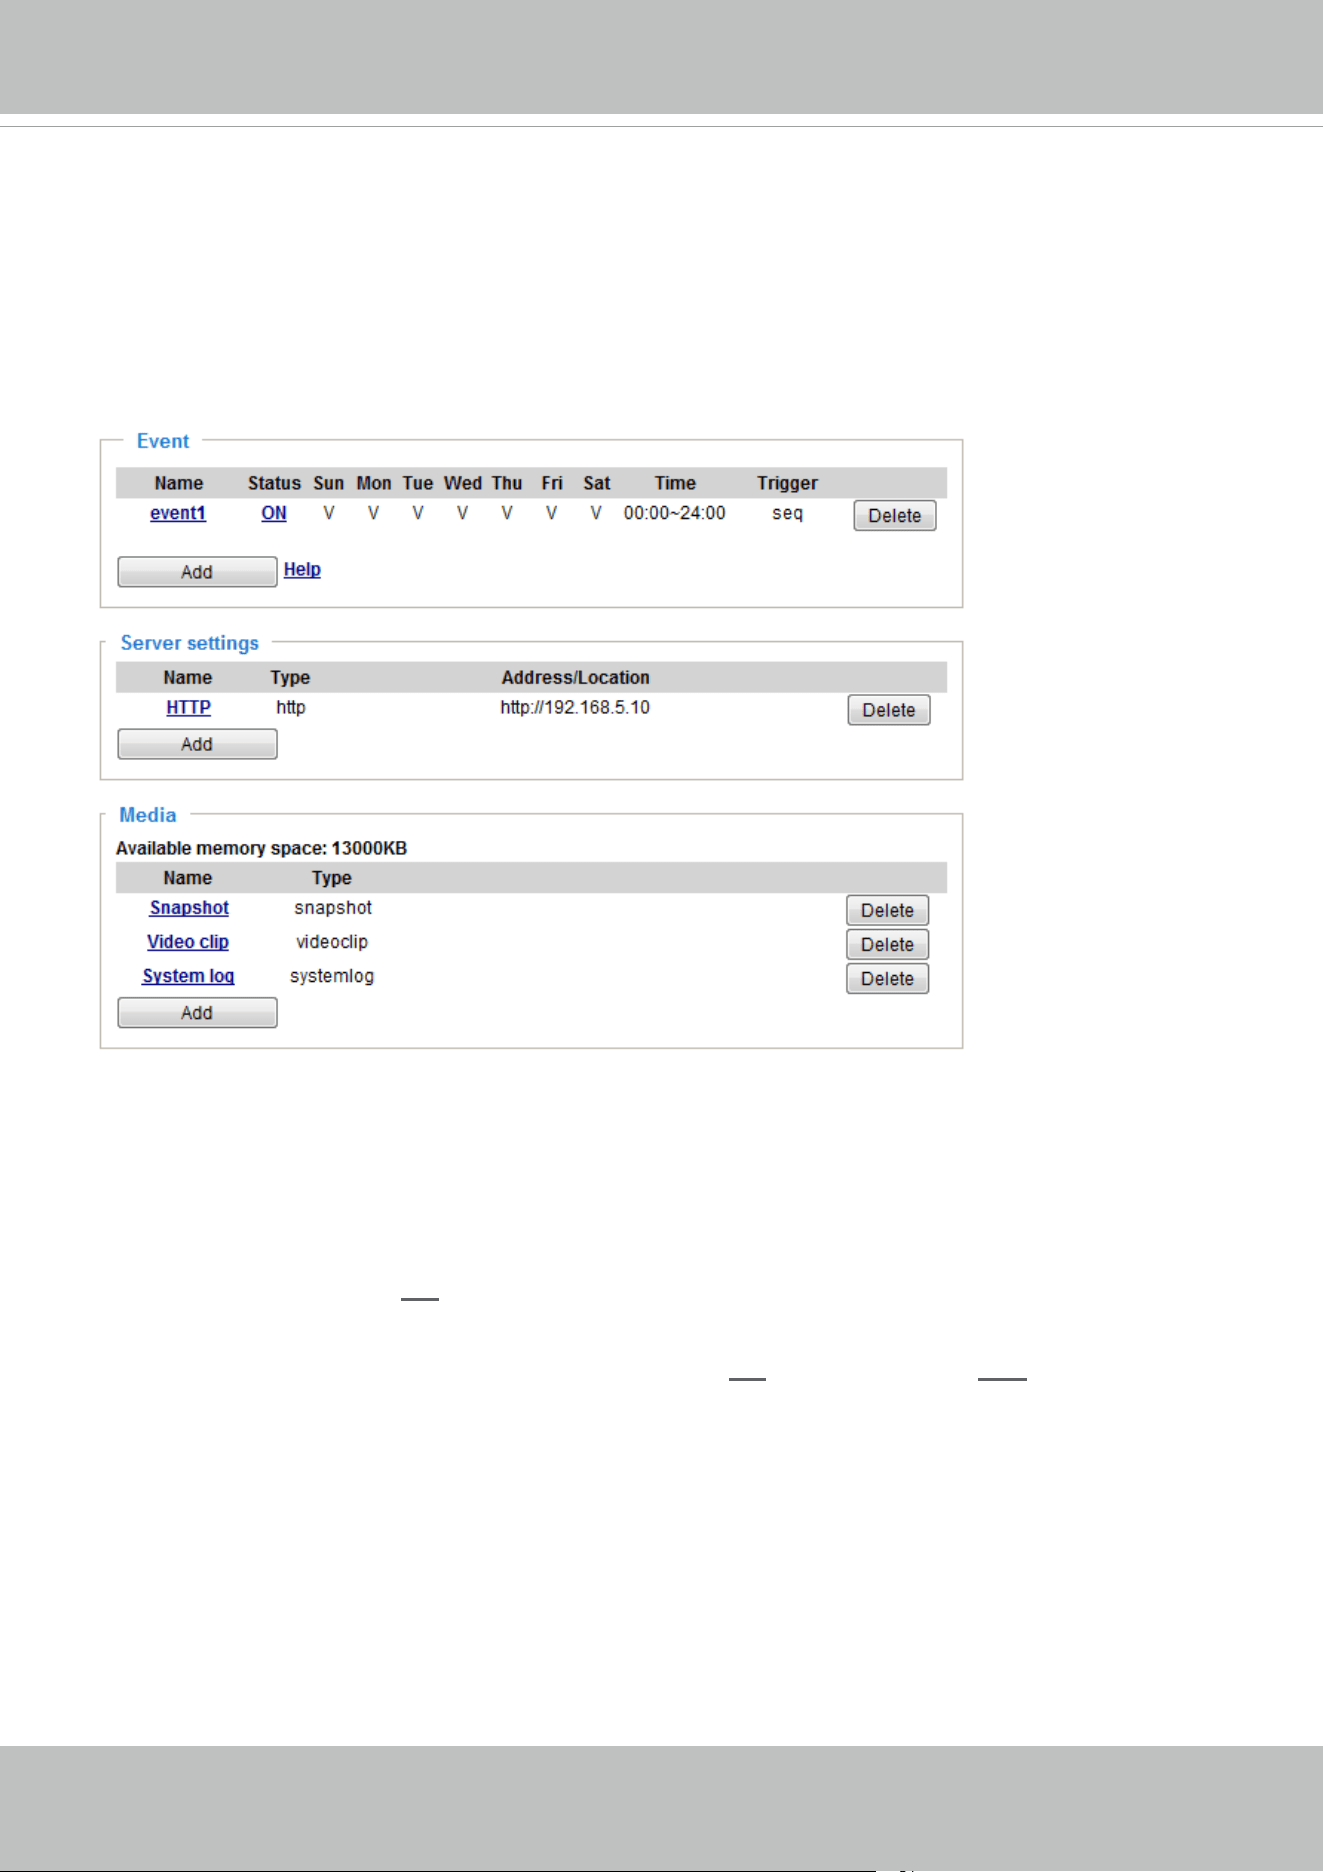Screen dimensions: 1324x1872
Task: Add a new event
Action: tap(197, 572)
